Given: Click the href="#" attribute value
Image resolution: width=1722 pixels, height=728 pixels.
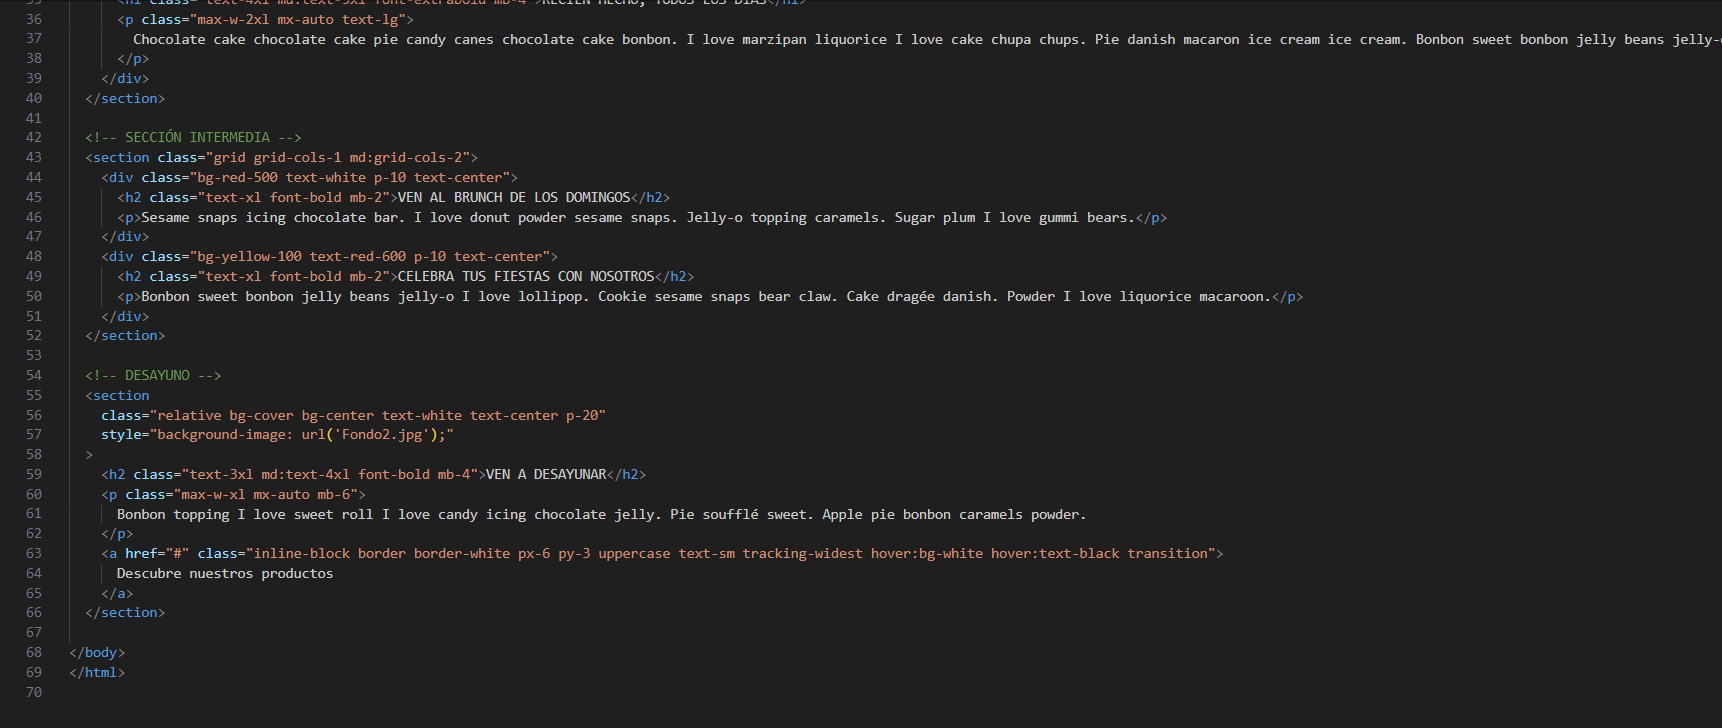Looking at the screenshot, I should 177,553.
